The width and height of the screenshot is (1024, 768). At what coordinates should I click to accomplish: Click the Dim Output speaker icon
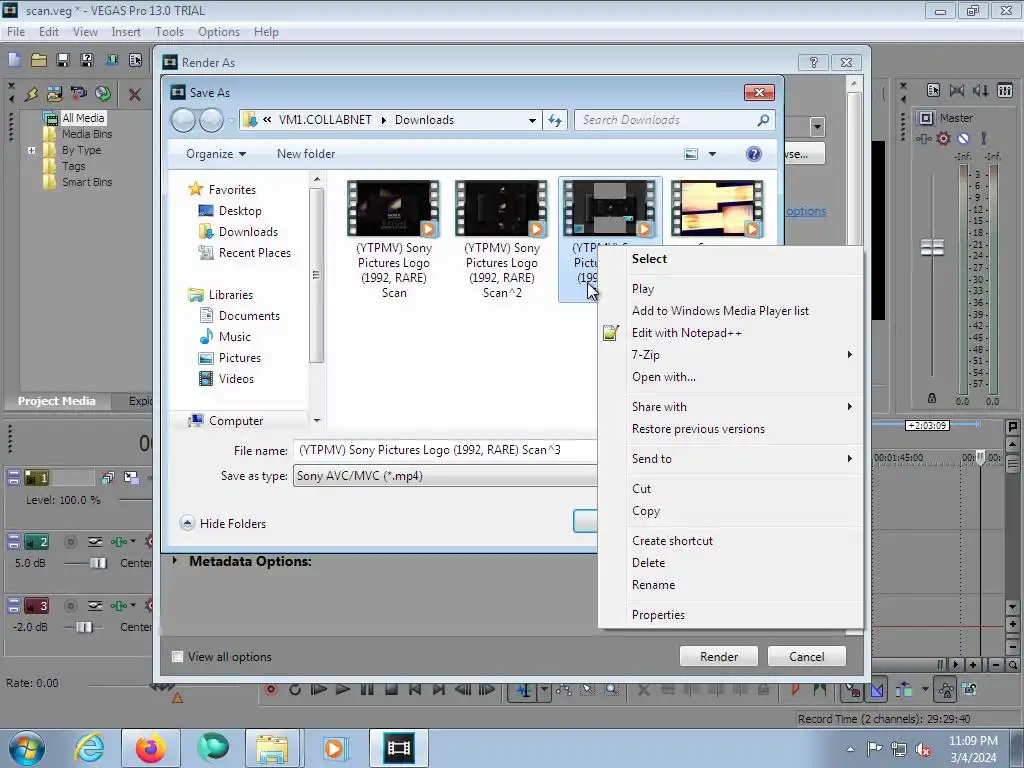(x=980, y=90)
